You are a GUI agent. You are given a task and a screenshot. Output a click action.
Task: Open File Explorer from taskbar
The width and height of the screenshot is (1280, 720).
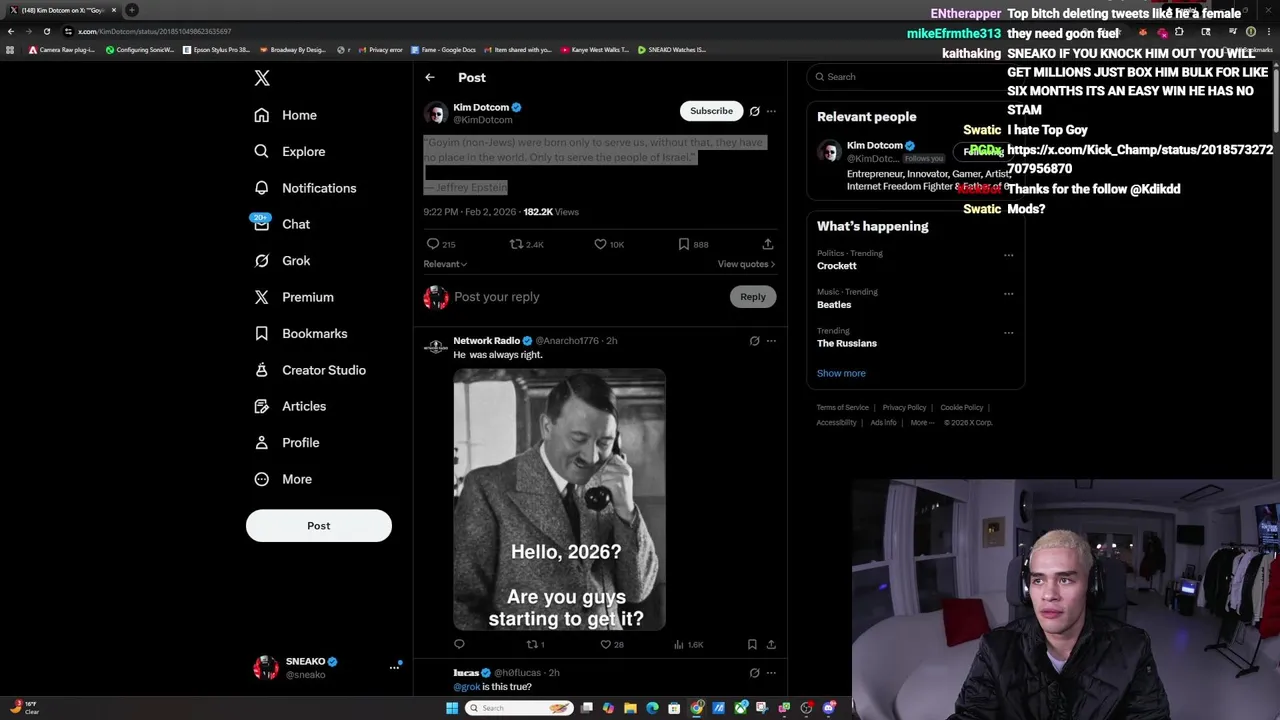click(x=630, y=708)
